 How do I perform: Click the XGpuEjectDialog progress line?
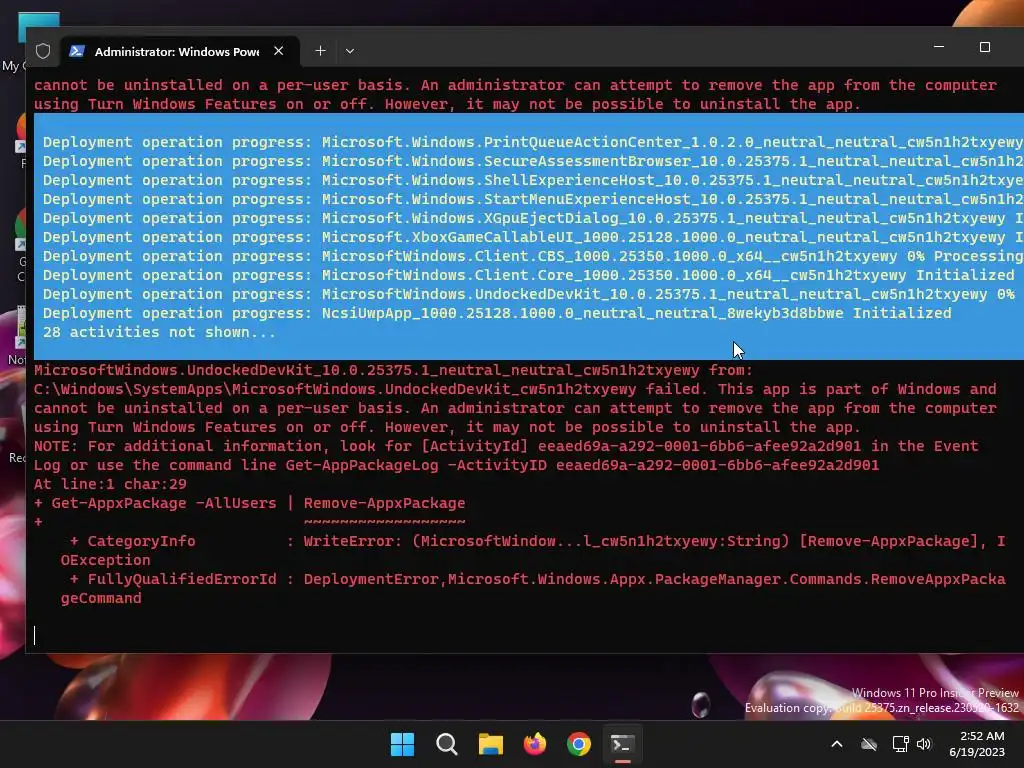point(533,218)
